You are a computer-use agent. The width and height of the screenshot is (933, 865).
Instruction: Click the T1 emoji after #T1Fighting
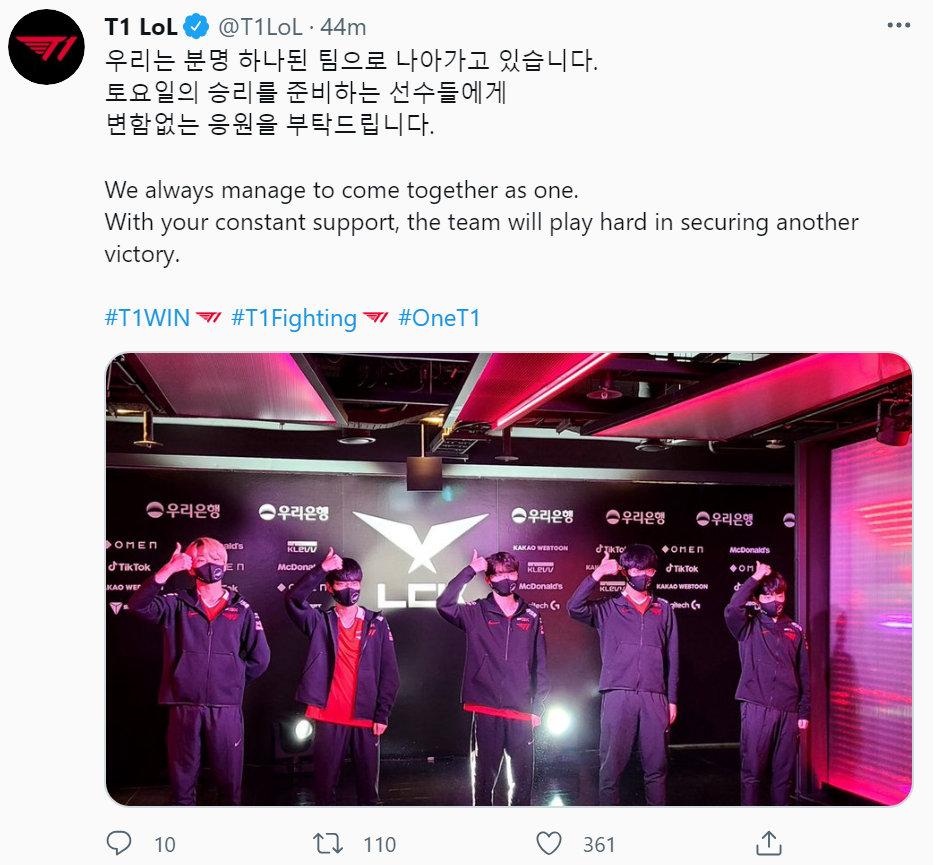point(375,318)
